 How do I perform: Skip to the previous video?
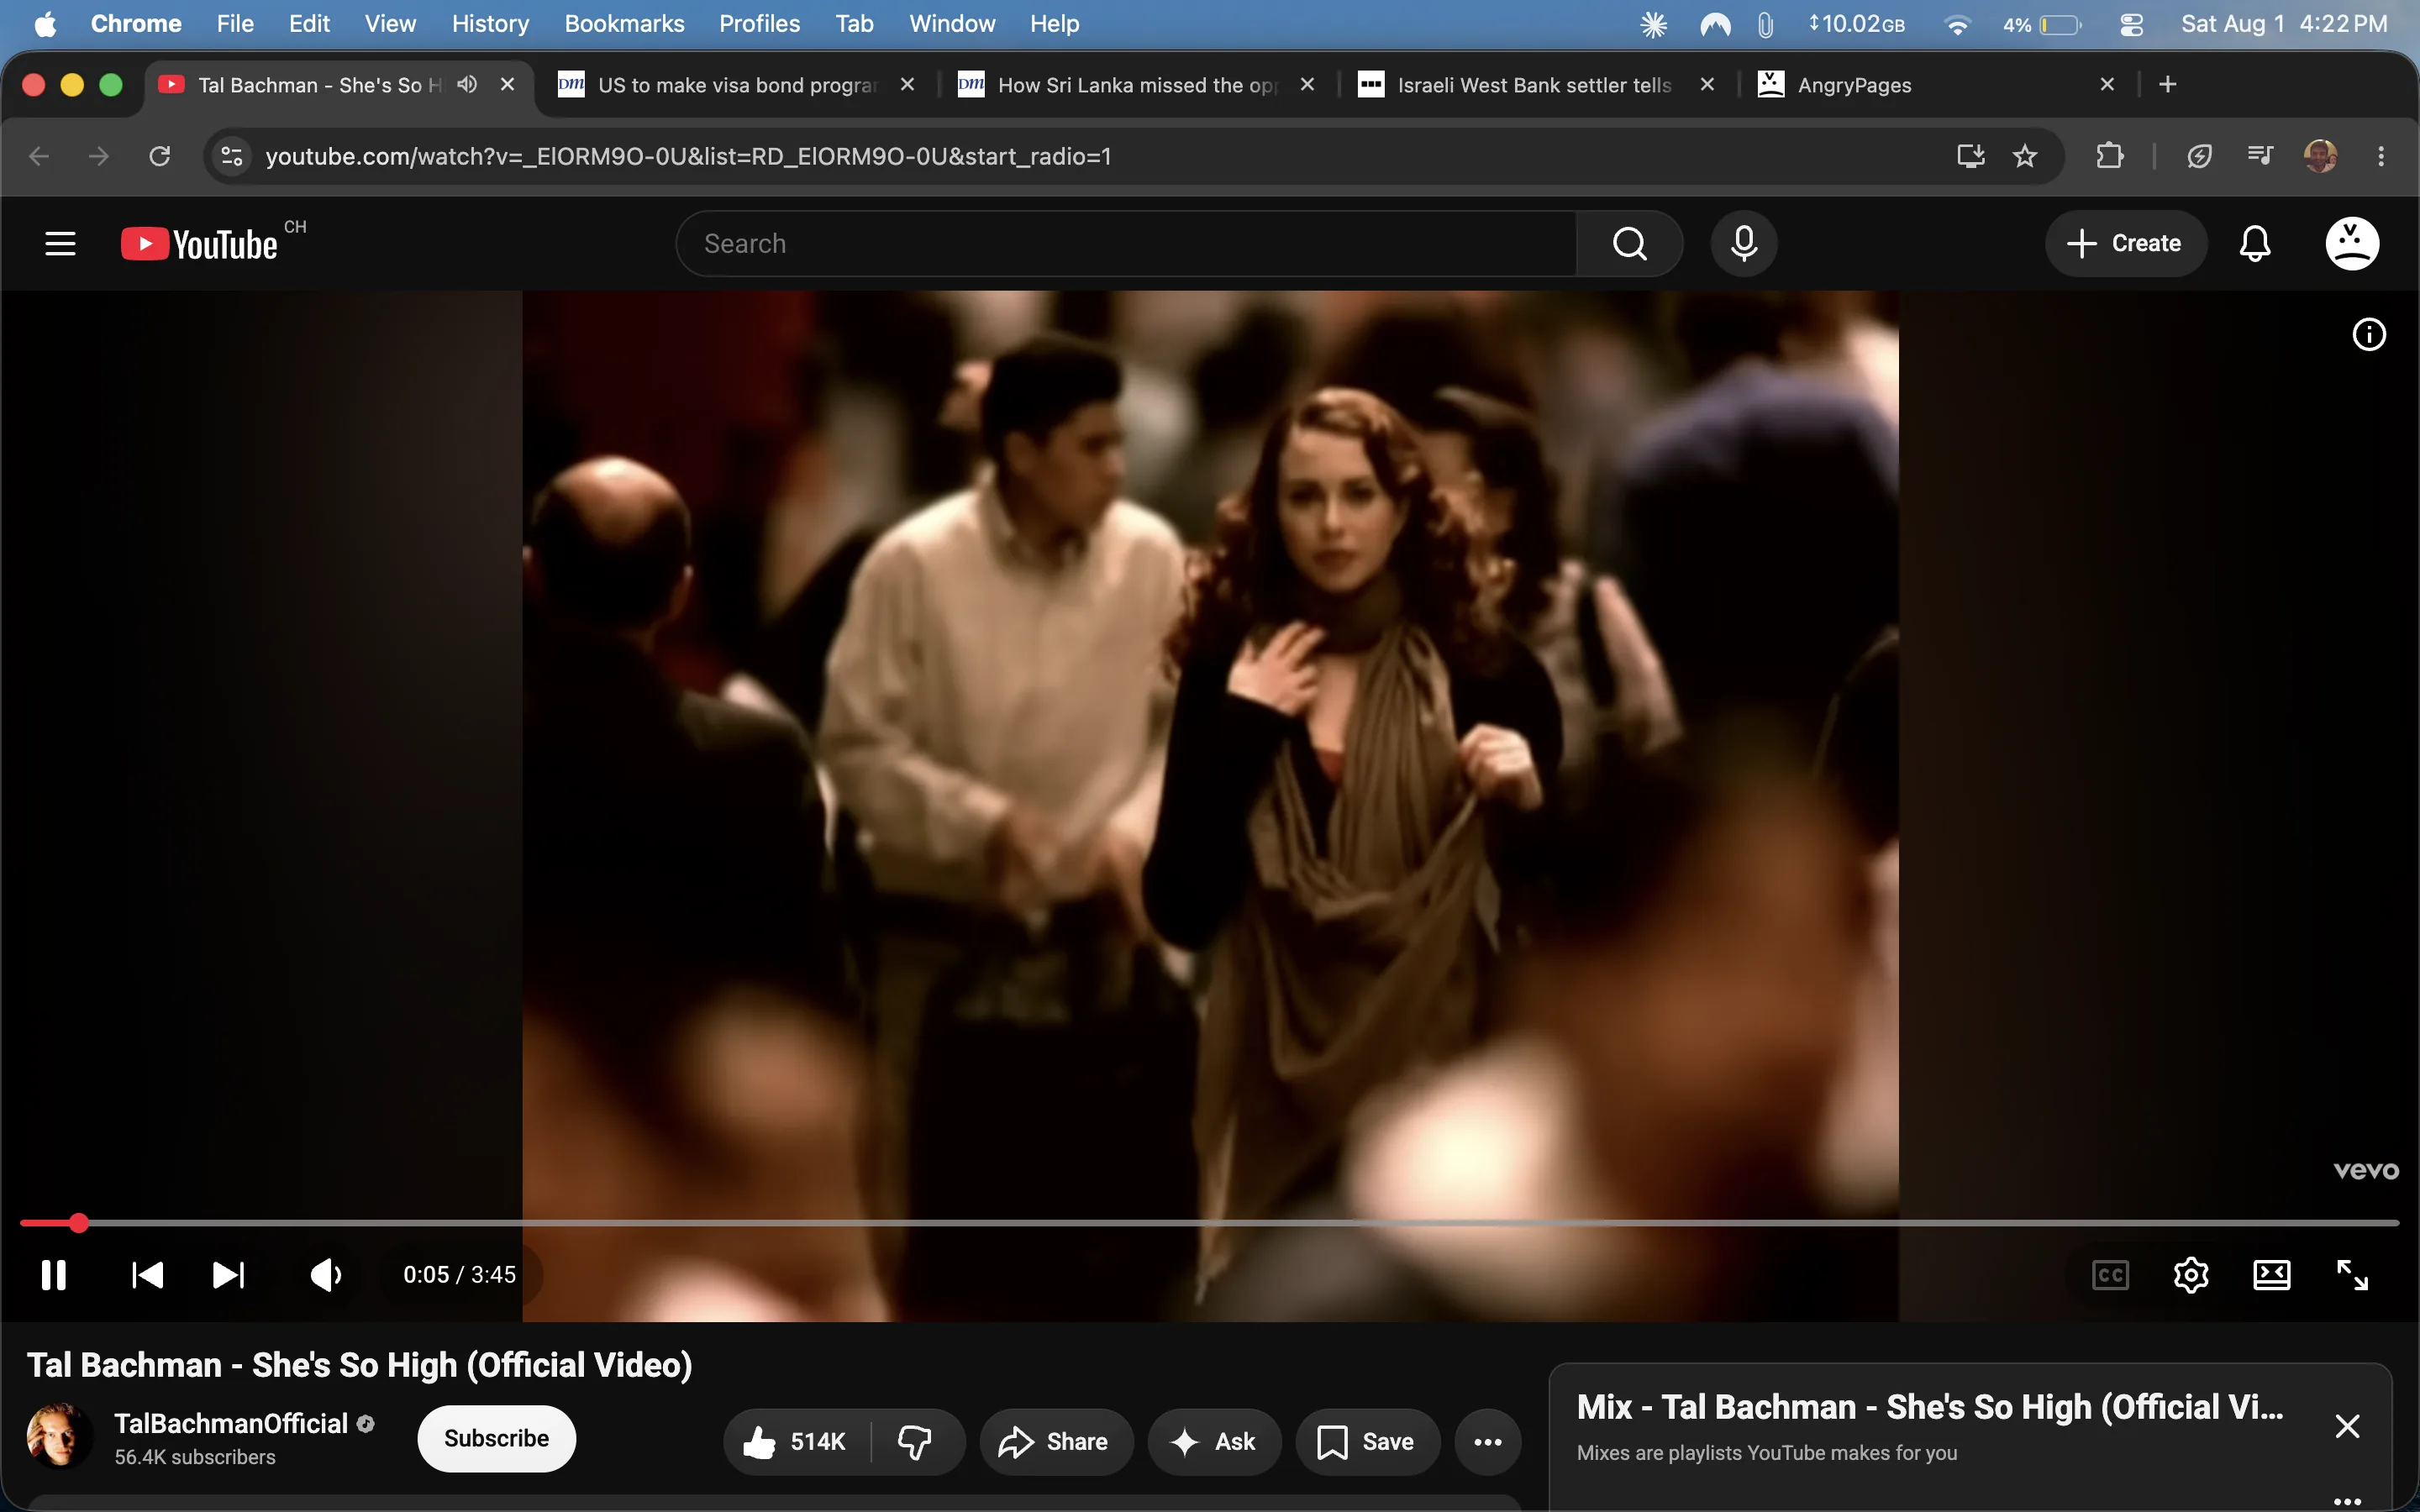(x=148, y=1275)
